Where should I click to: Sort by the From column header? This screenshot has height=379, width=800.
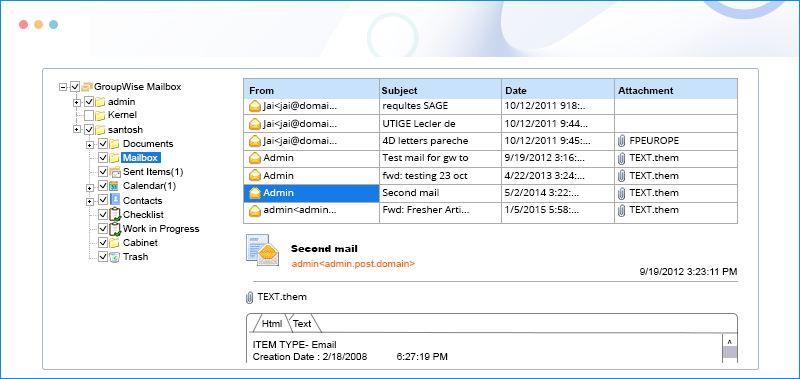tap(311, 90)
